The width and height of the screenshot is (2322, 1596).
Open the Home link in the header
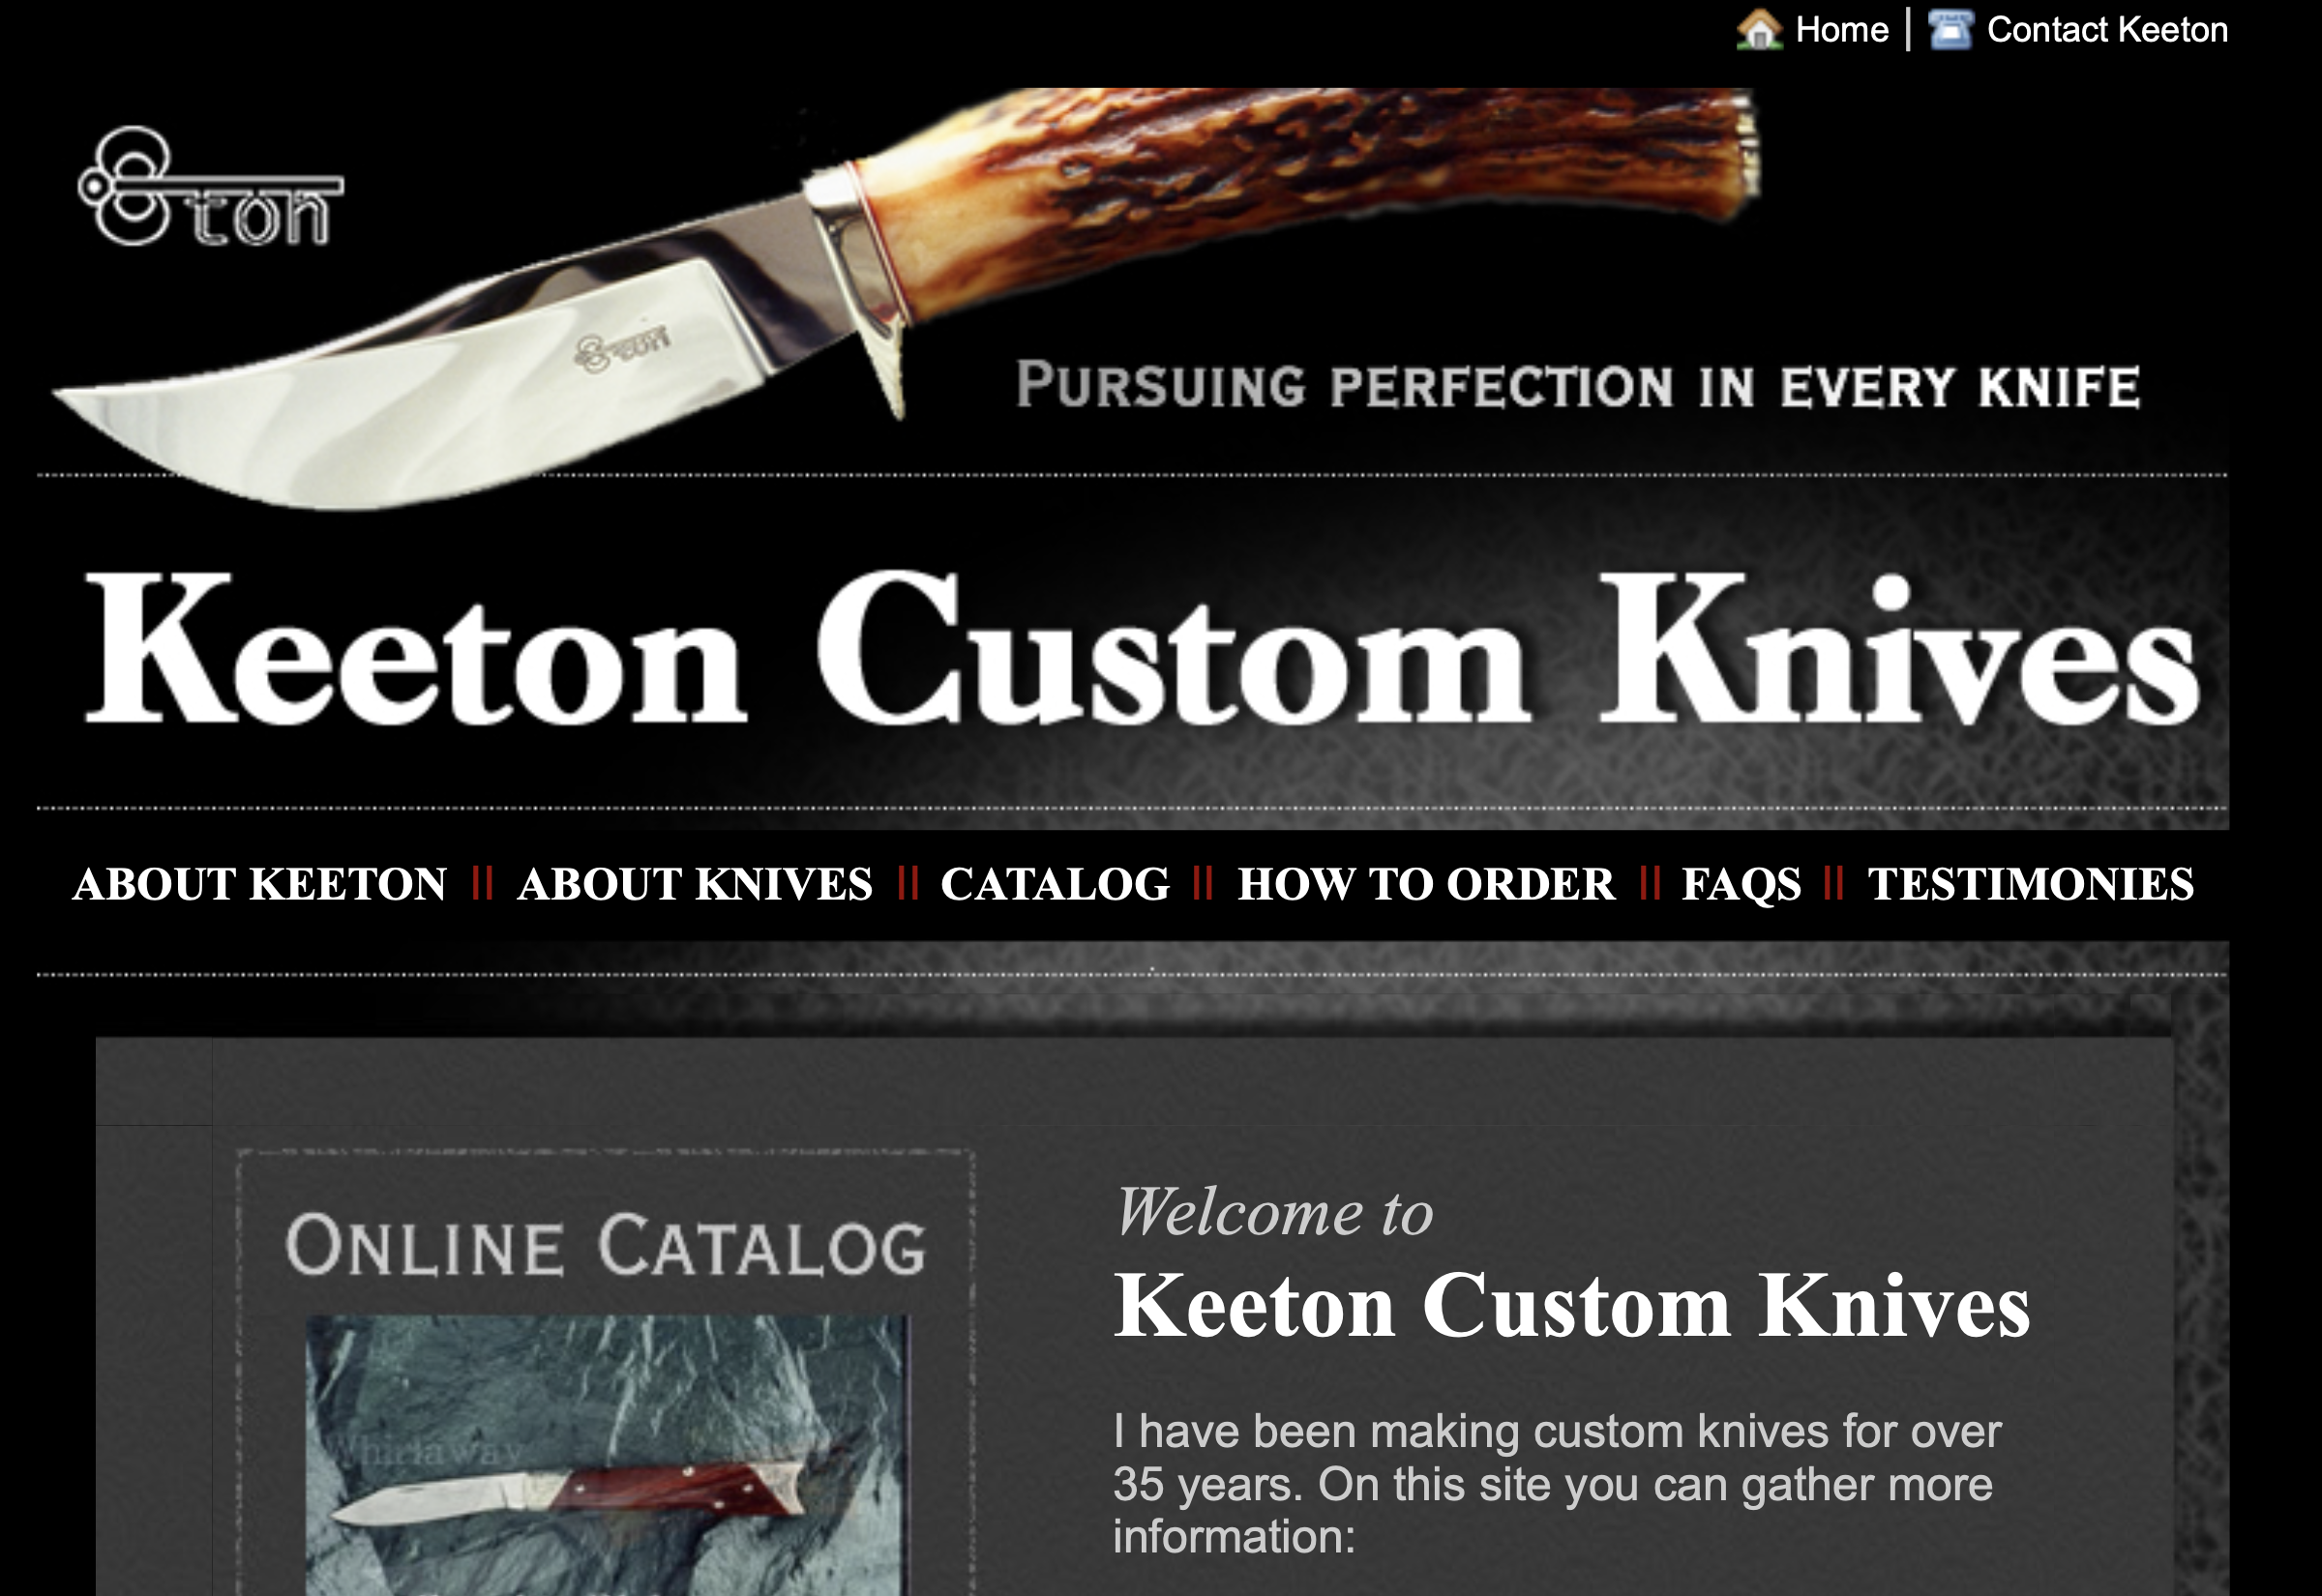pyautogui.click(x=1842, y=30)
